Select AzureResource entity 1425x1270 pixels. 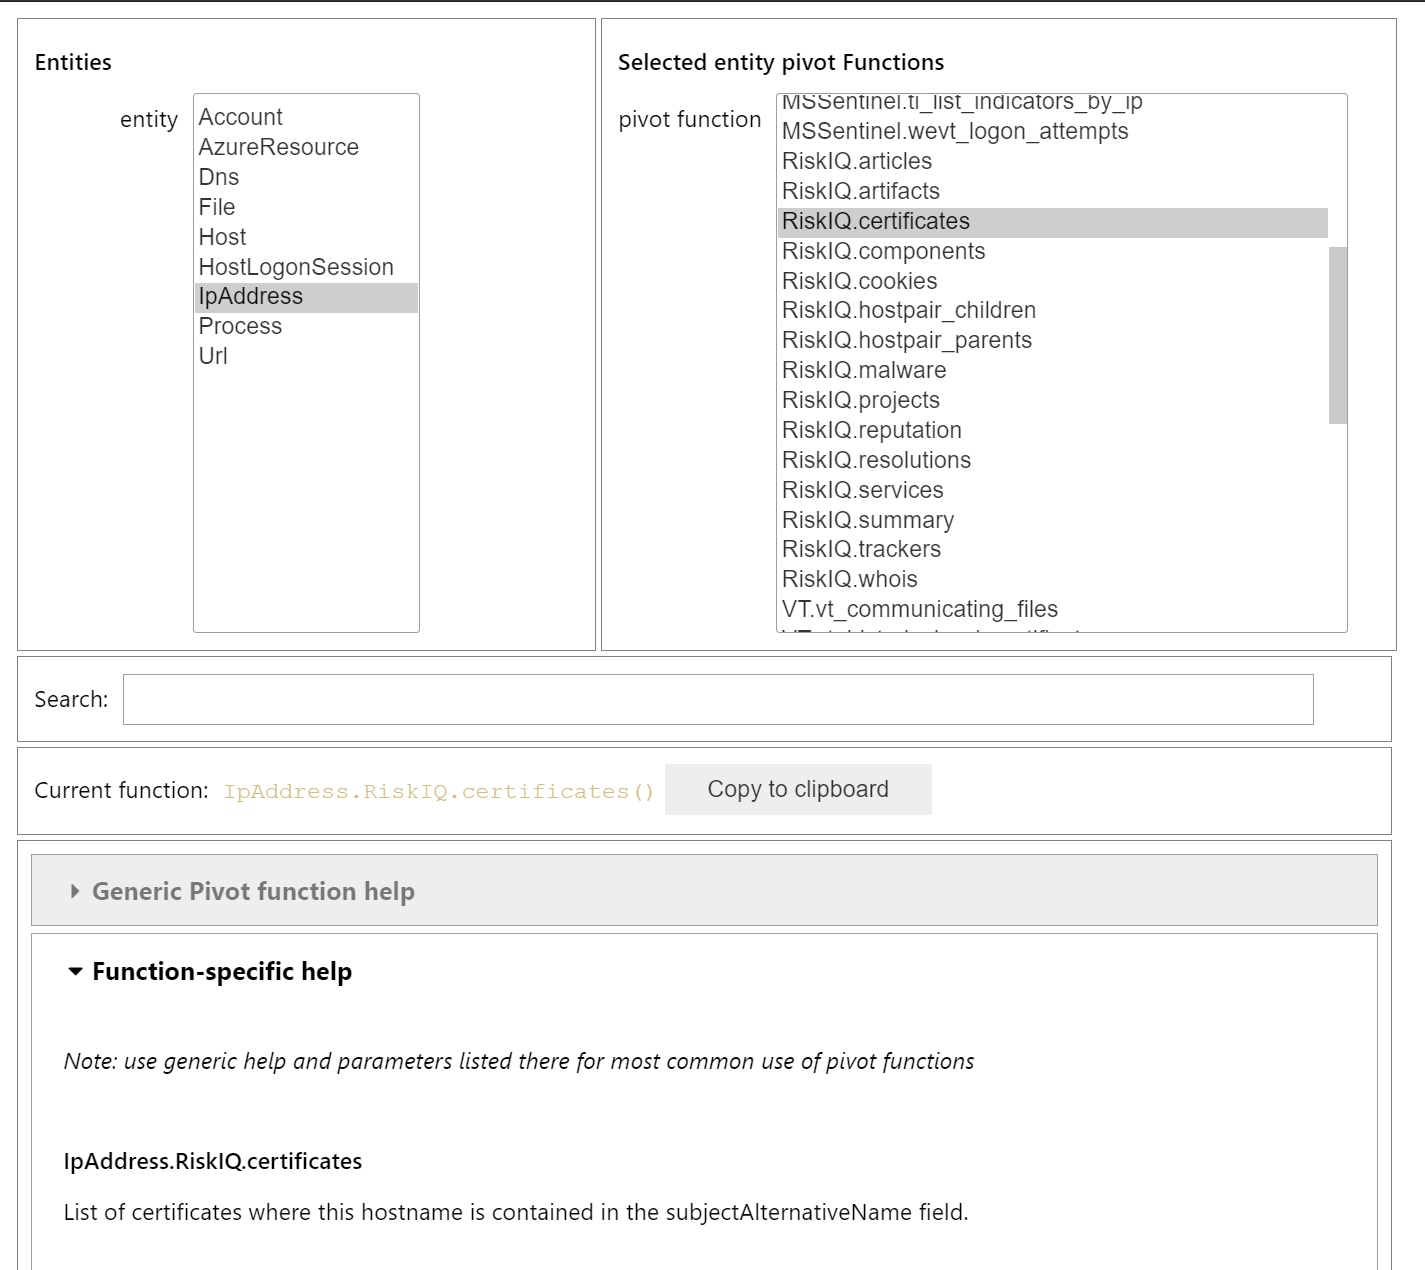(x=306, y=148)
